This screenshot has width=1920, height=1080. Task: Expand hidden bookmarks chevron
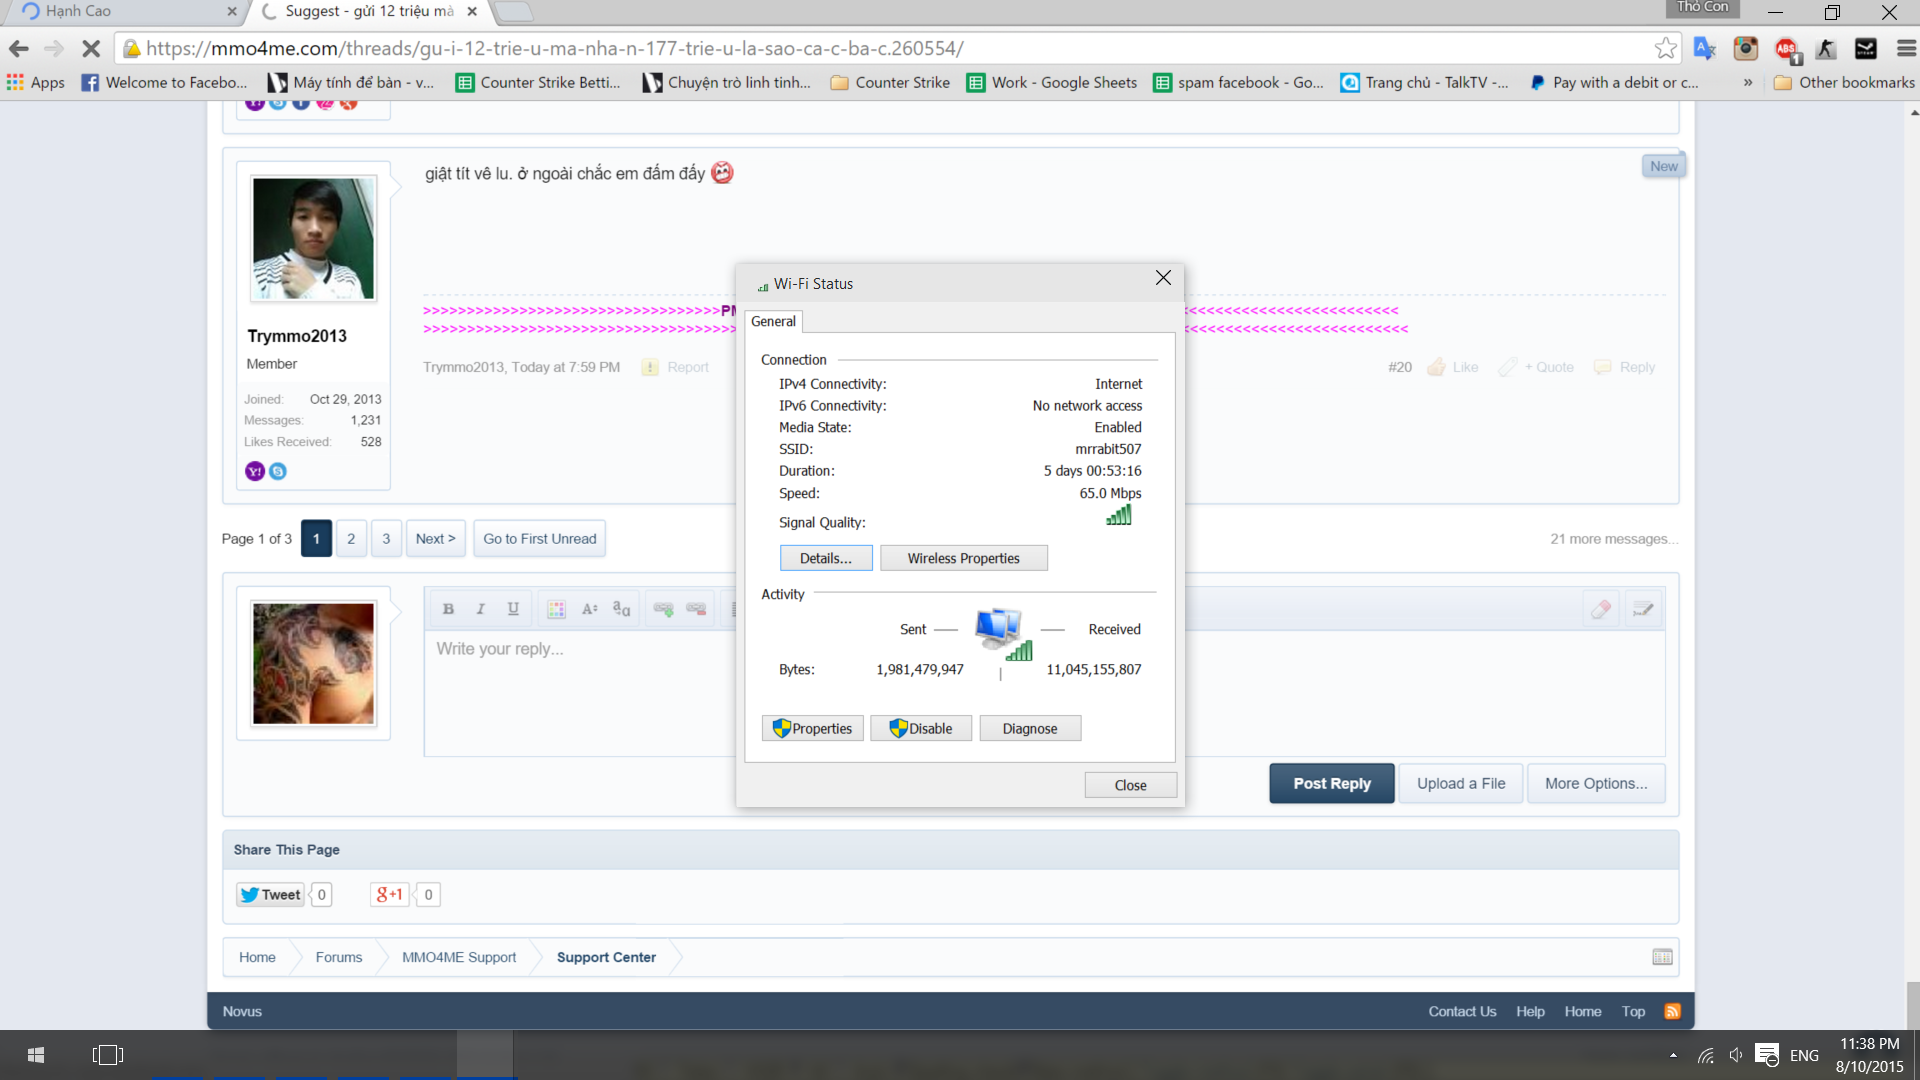[1748, 82]
